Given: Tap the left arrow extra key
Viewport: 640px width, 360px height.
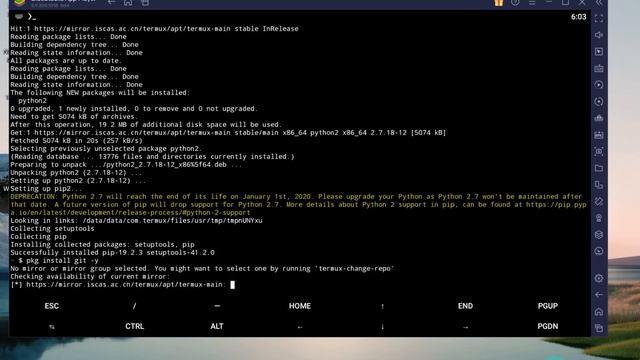Looking at the screenshot, I should (300, 327).
